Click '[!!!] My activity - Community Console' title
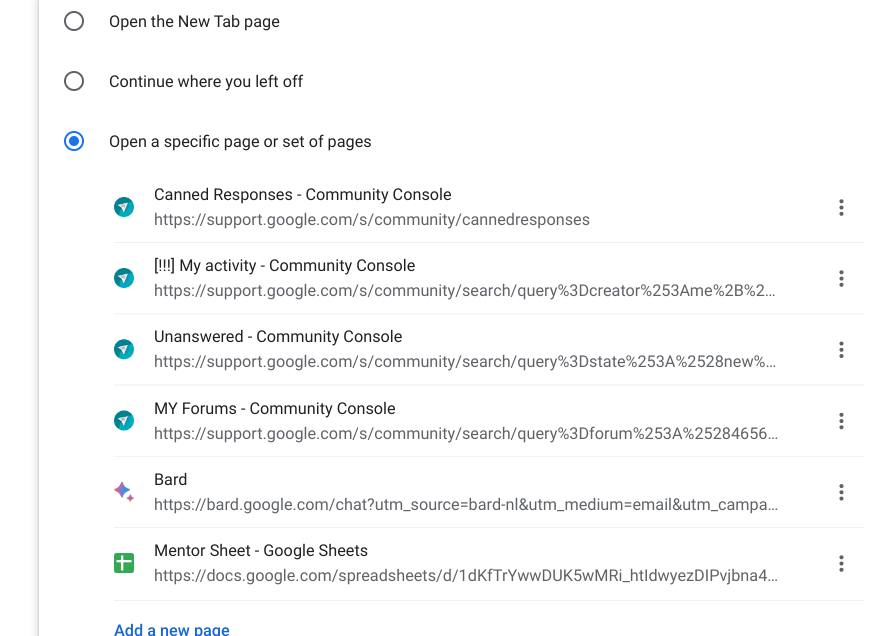Image resolution: width=889 pixels, height=636 pixels. coord(285,265)
